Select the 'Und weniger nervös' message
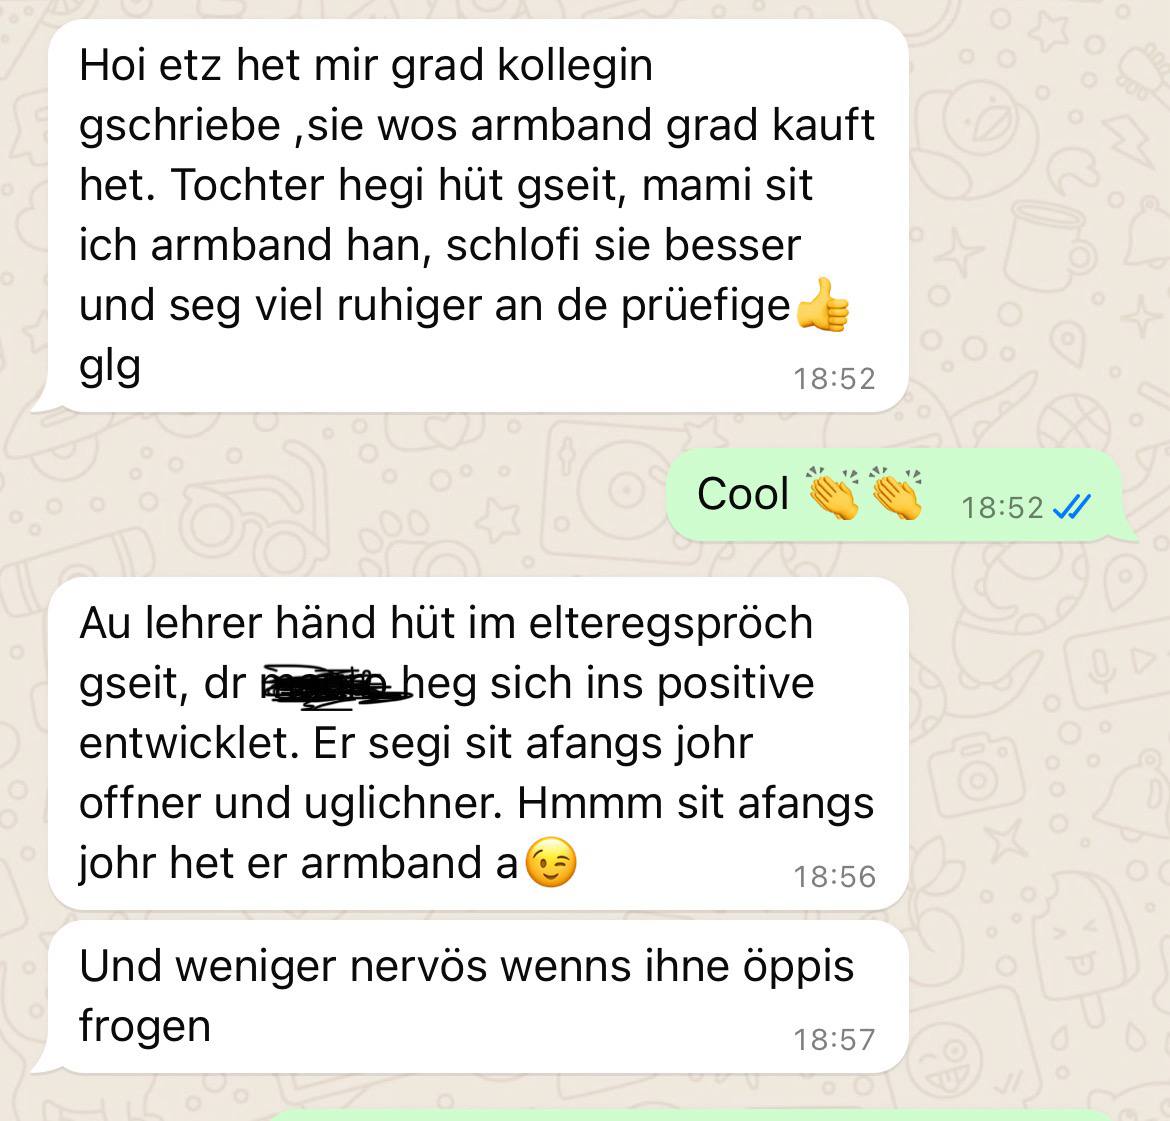The image size is (1170, 1121). point(478,997)
